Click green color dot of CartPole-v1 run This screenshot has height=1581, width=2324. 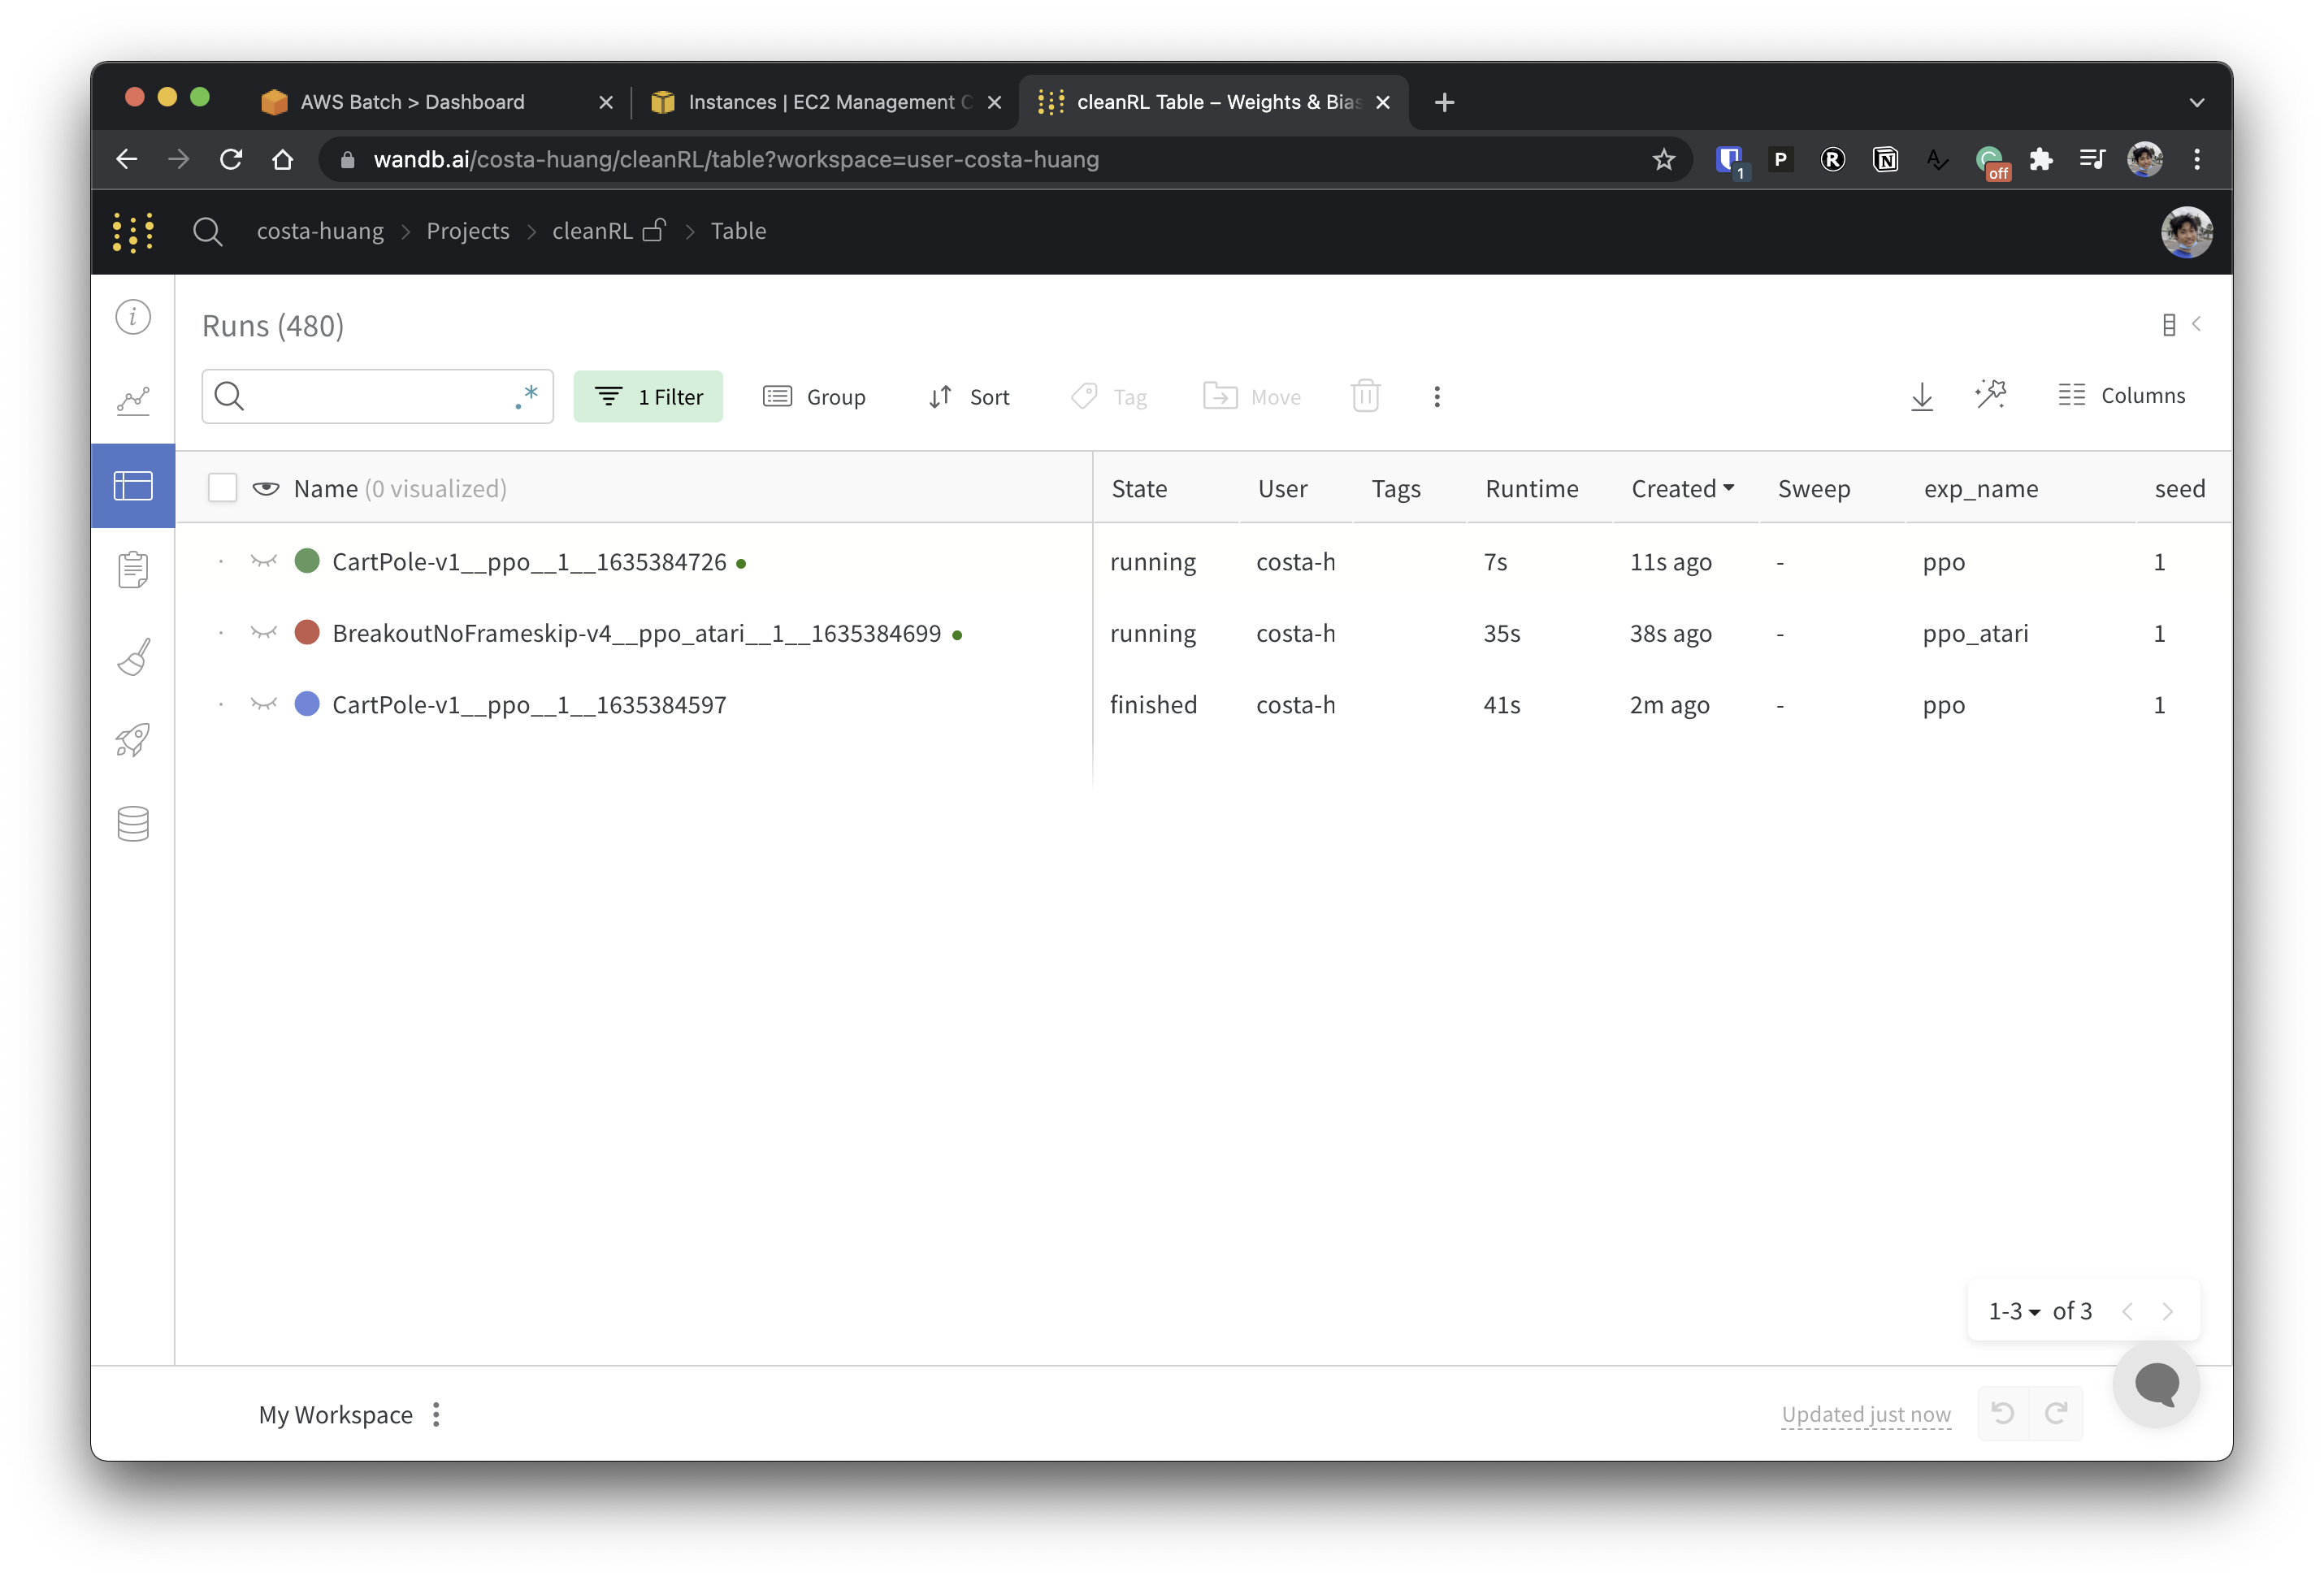click(x=307, y=561)
